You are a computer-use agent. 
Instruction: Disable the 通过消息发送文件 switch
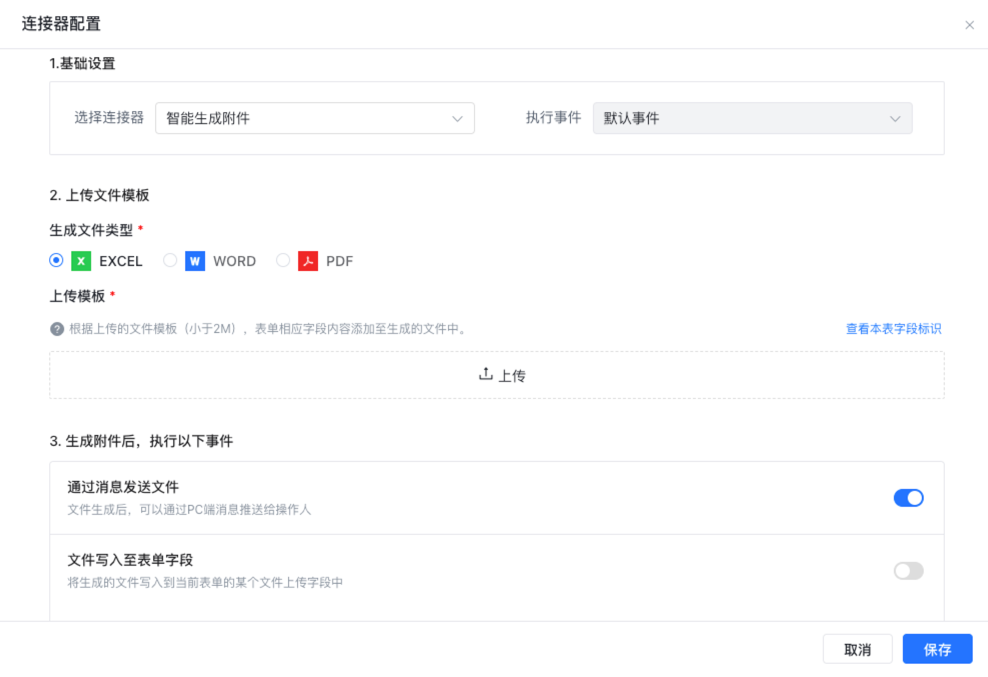tap(908, 498)
